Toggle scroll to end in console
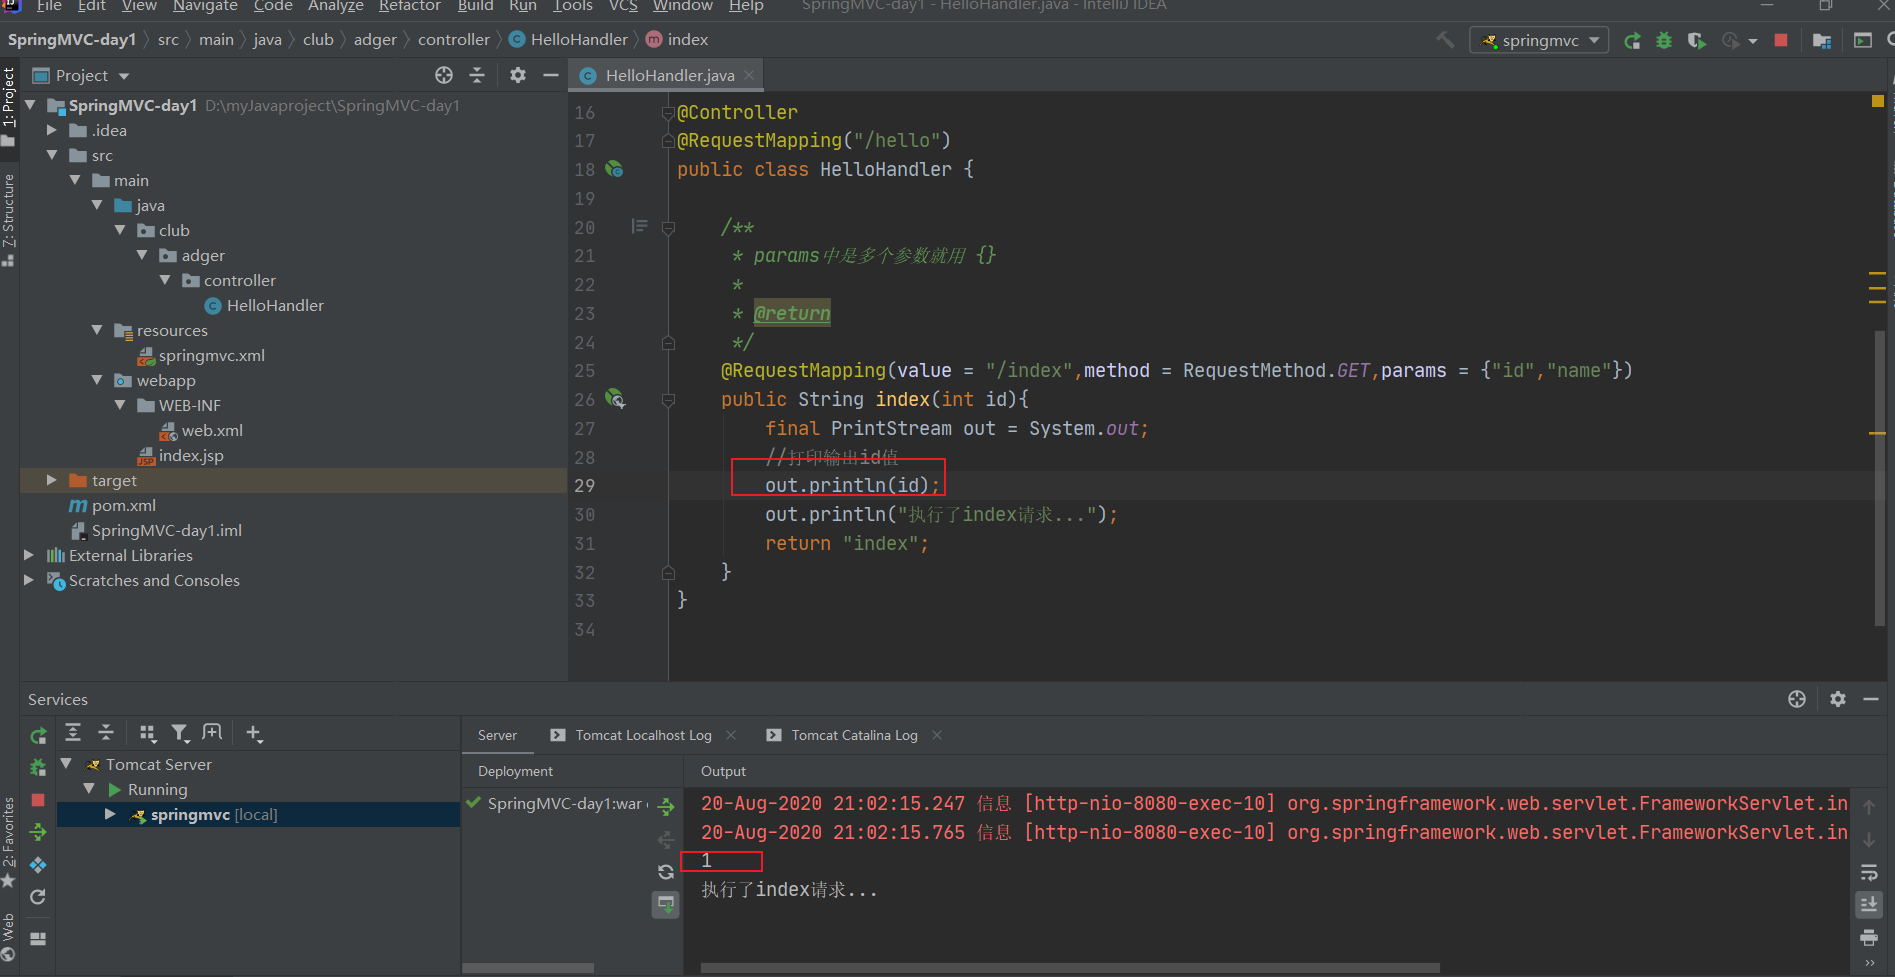The image size is (1895, 977). (1869, 905)
